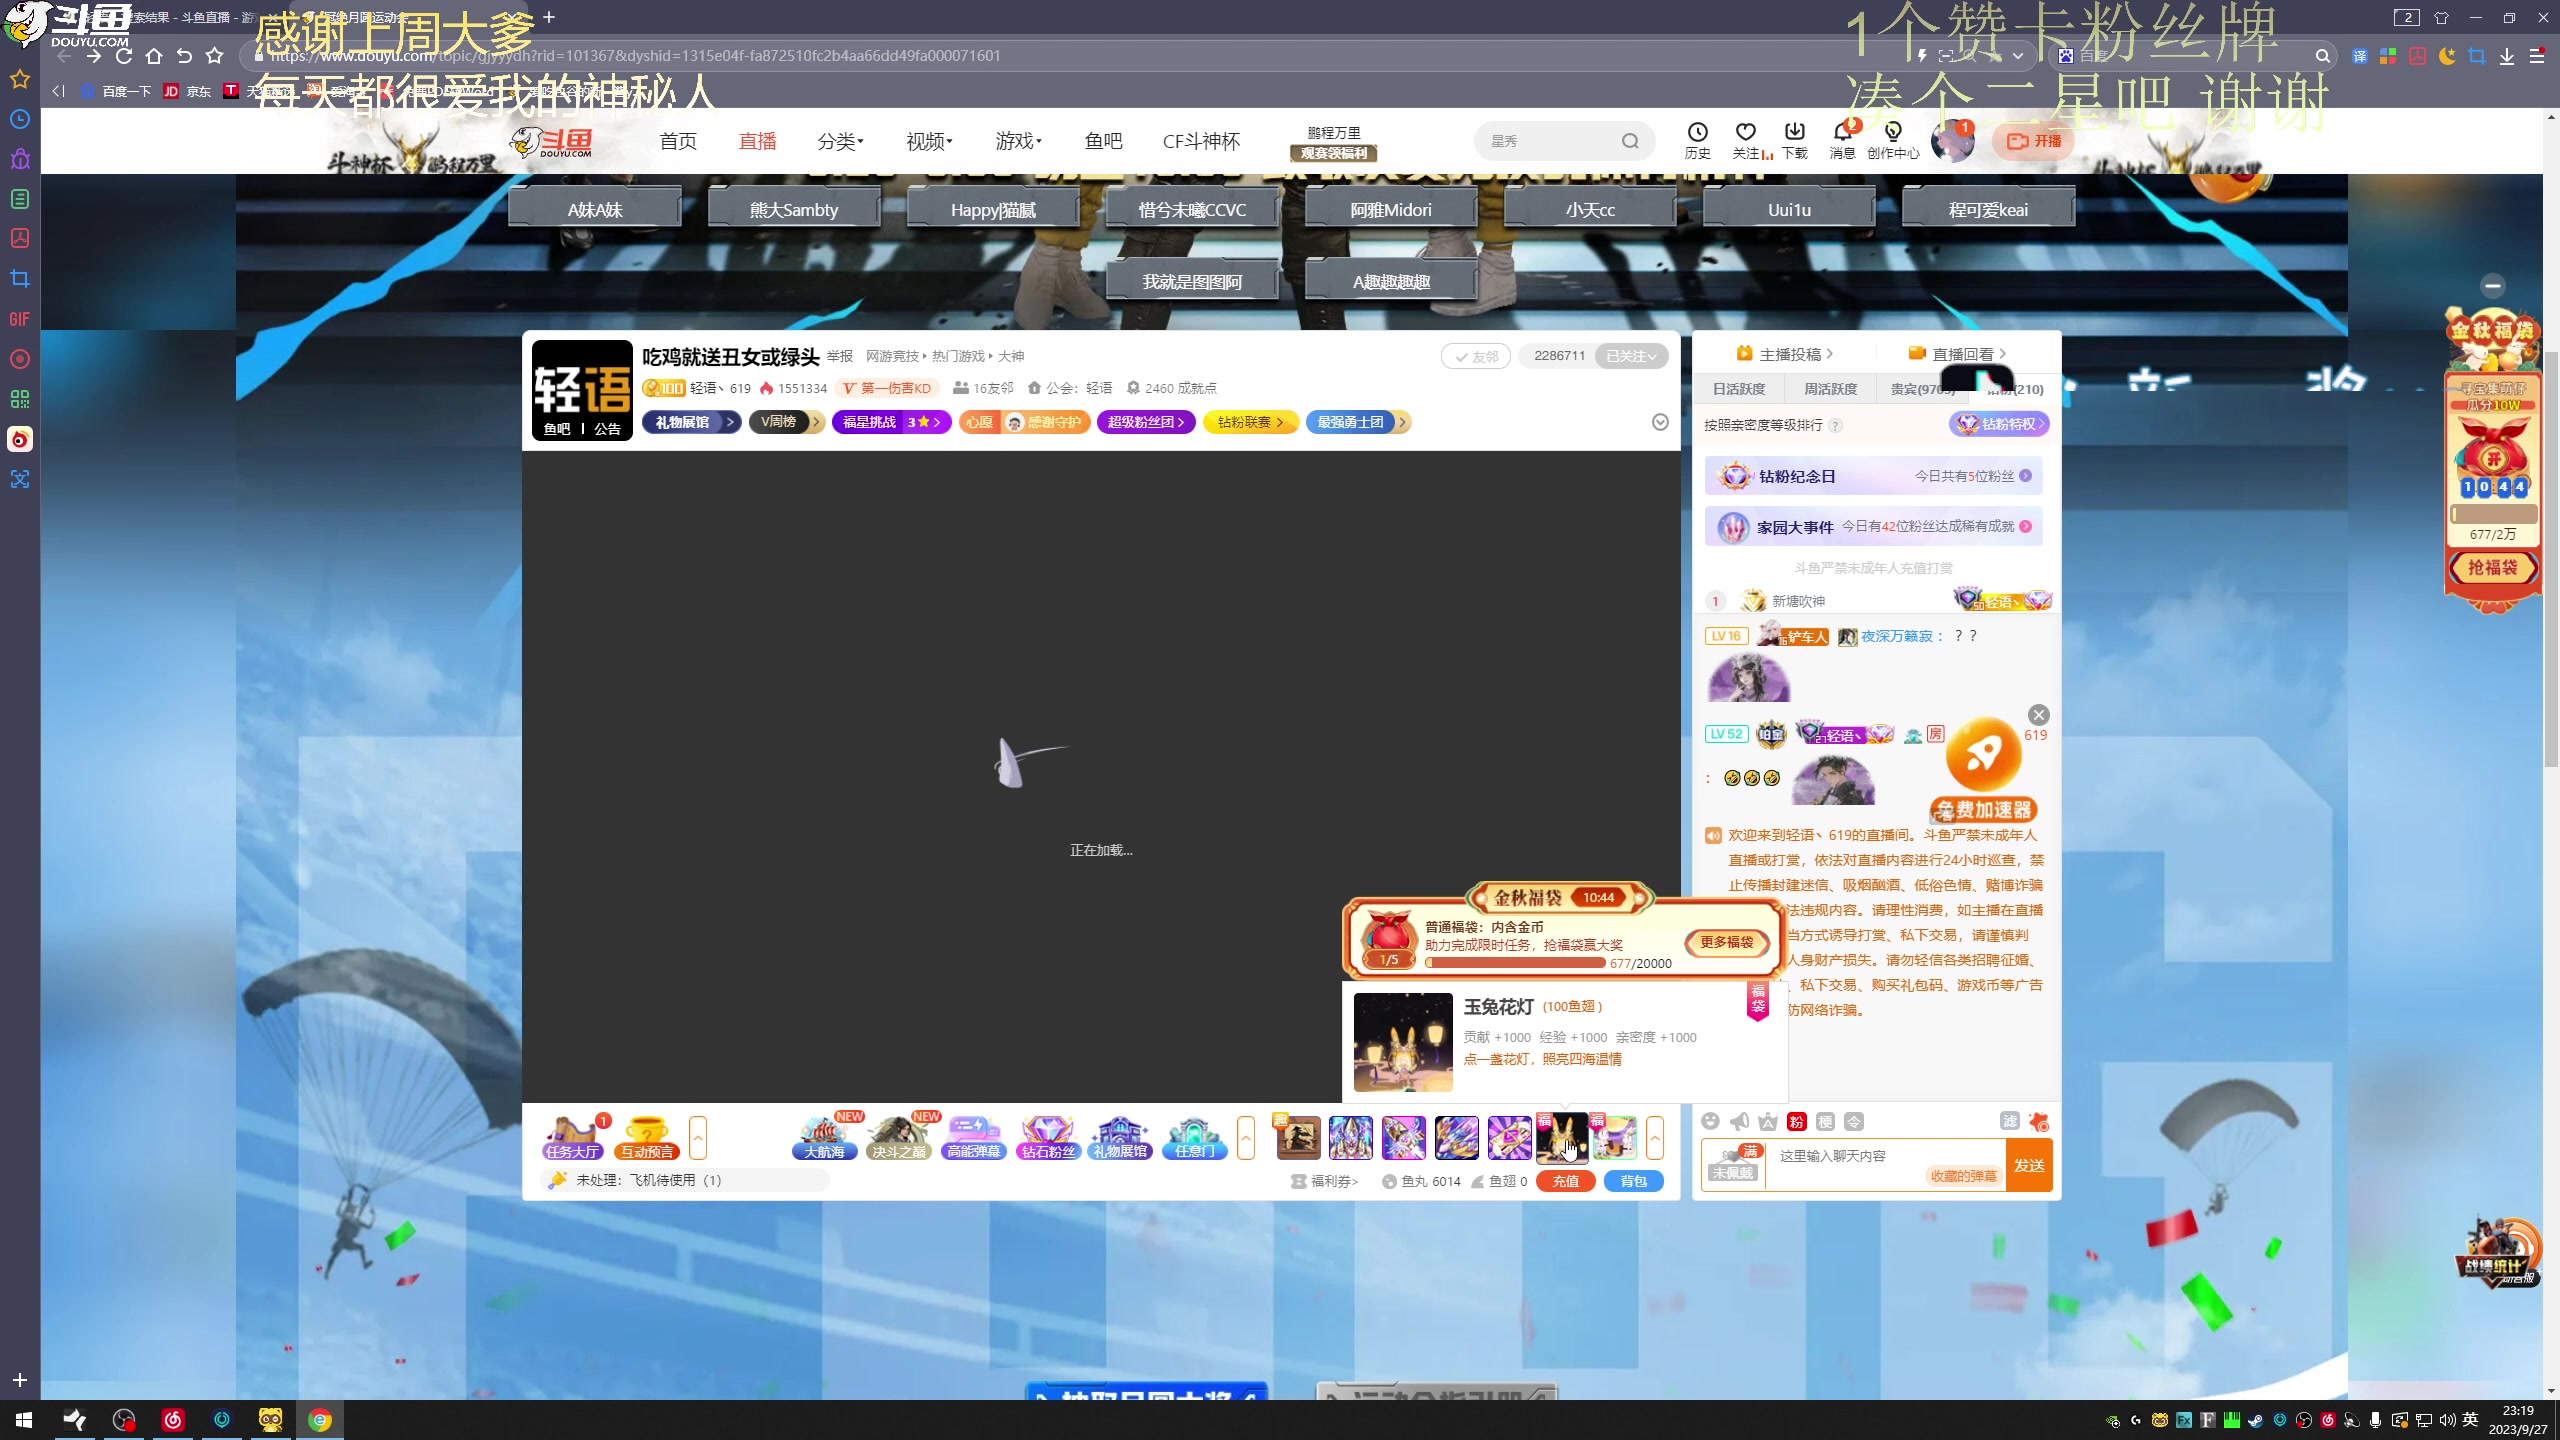Click the 钻石粉丝 diamond fan icon

click(1047, 1137)
